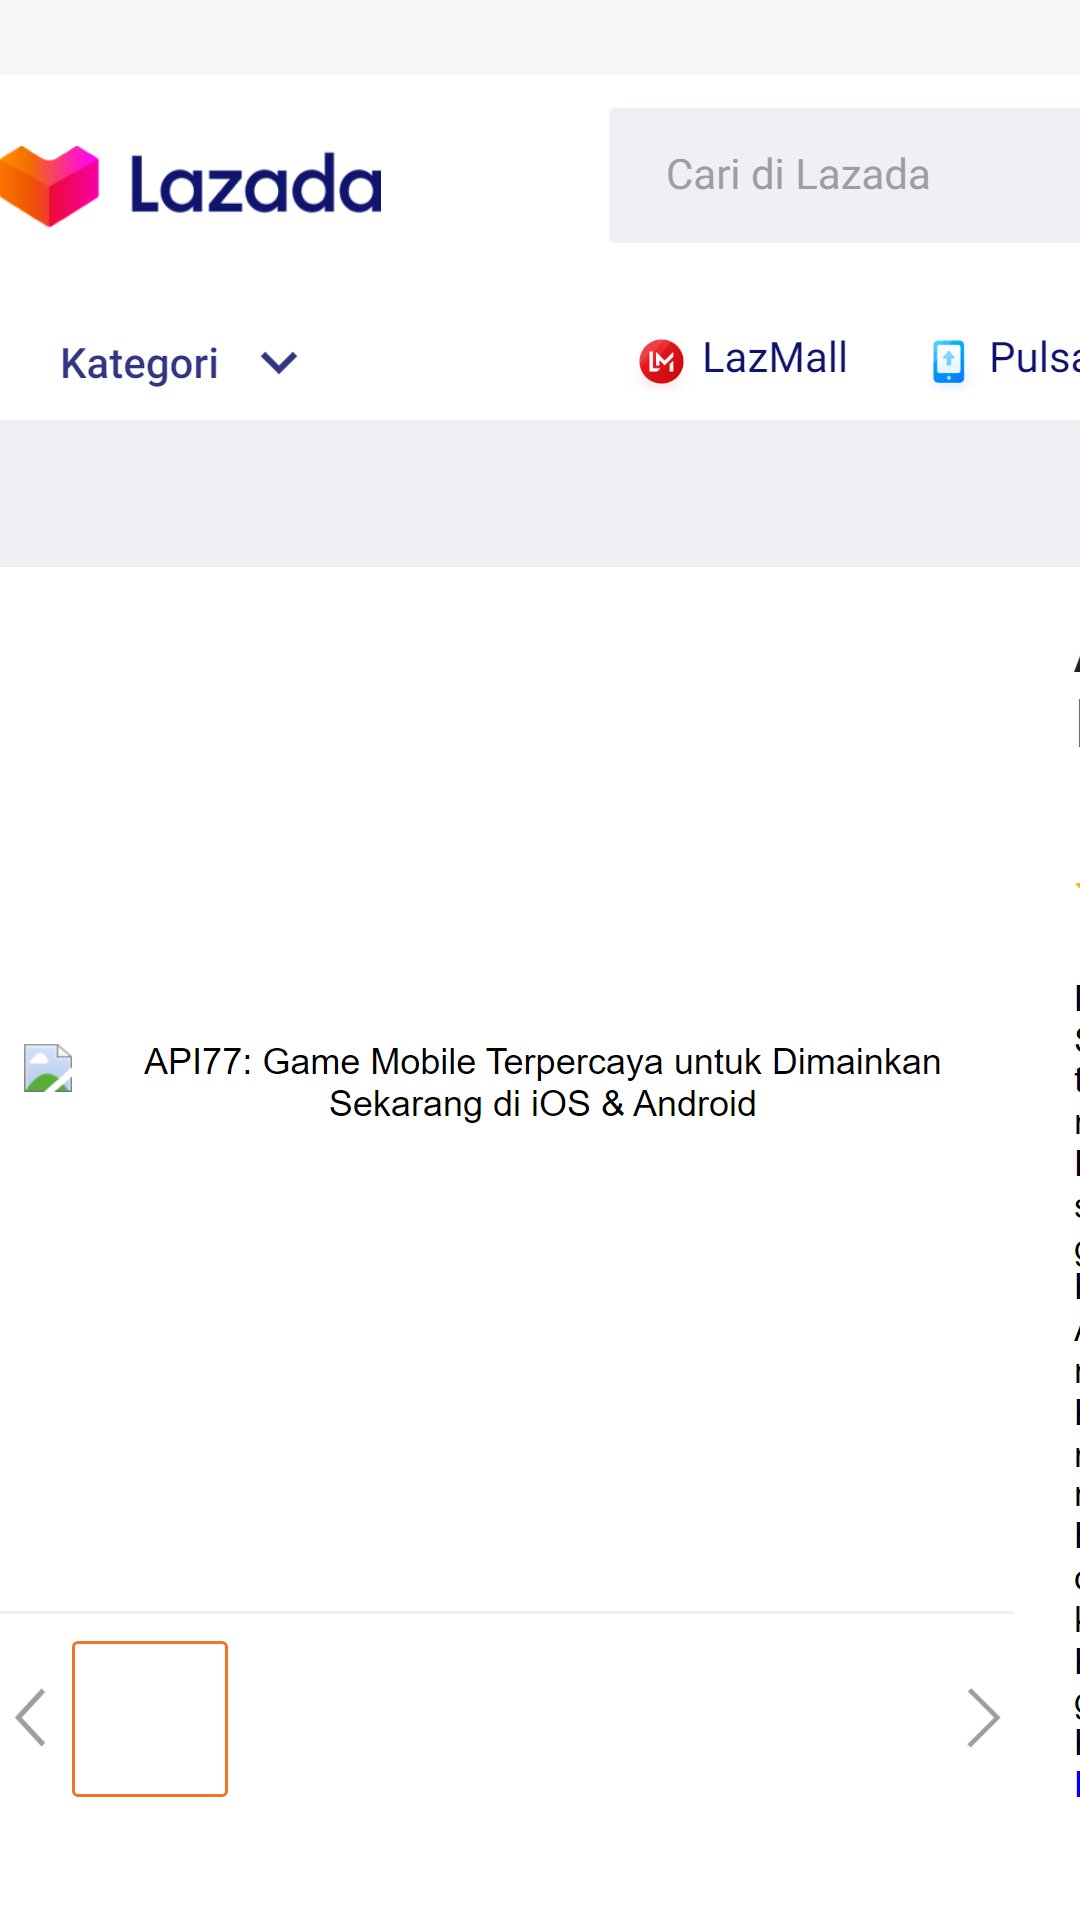Expand the Kategori dropdown chevron

(x=279, y=362)
